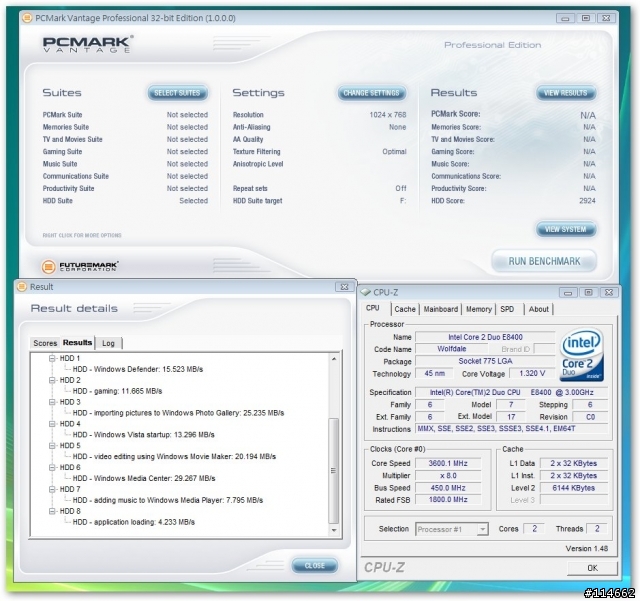Click the Bus Speed 450.0 MHz field

tap(448, 488)
